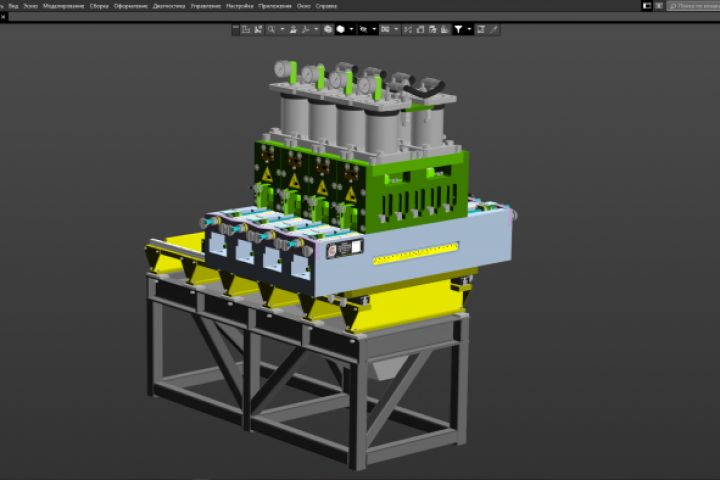Open the Приложения menu
Image resolution: width=720 pixels, height=480 pixels.
275,6
